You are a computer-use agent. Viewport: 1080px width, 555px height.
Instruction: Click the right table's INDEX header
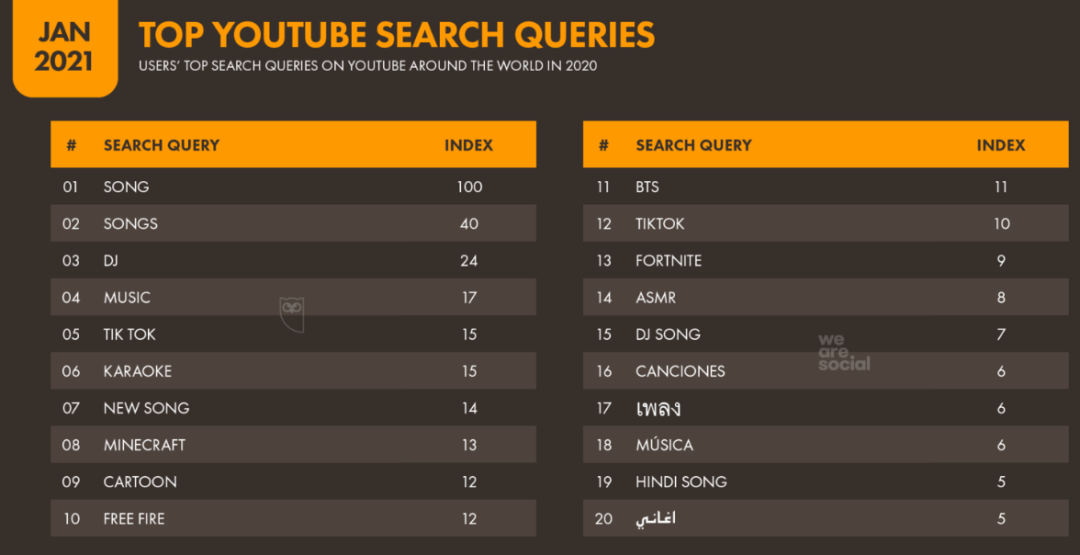pos(1001,145)
